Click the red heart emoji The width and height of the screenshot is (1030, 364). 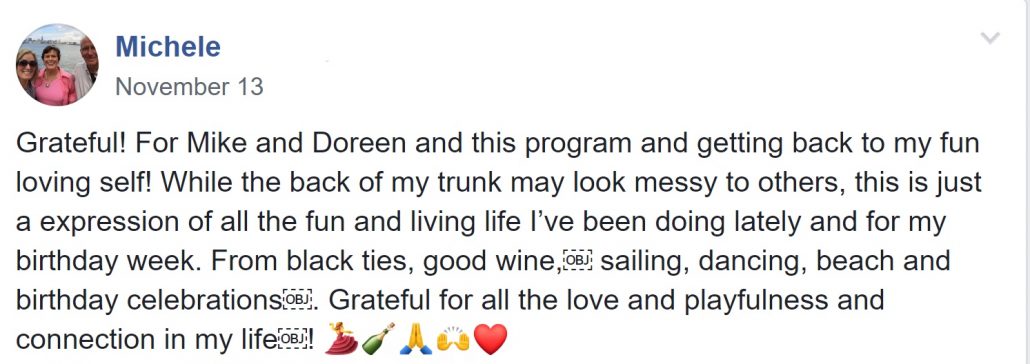(490, 339)
